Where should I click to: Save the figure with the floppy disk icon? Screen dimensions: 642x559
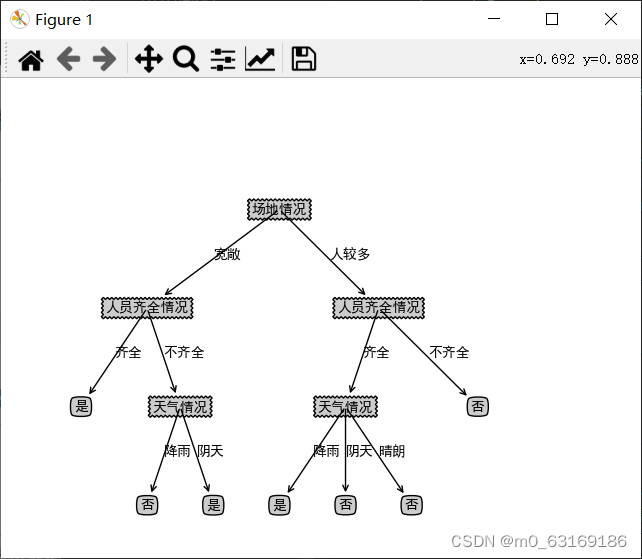[x=303, y=59]
